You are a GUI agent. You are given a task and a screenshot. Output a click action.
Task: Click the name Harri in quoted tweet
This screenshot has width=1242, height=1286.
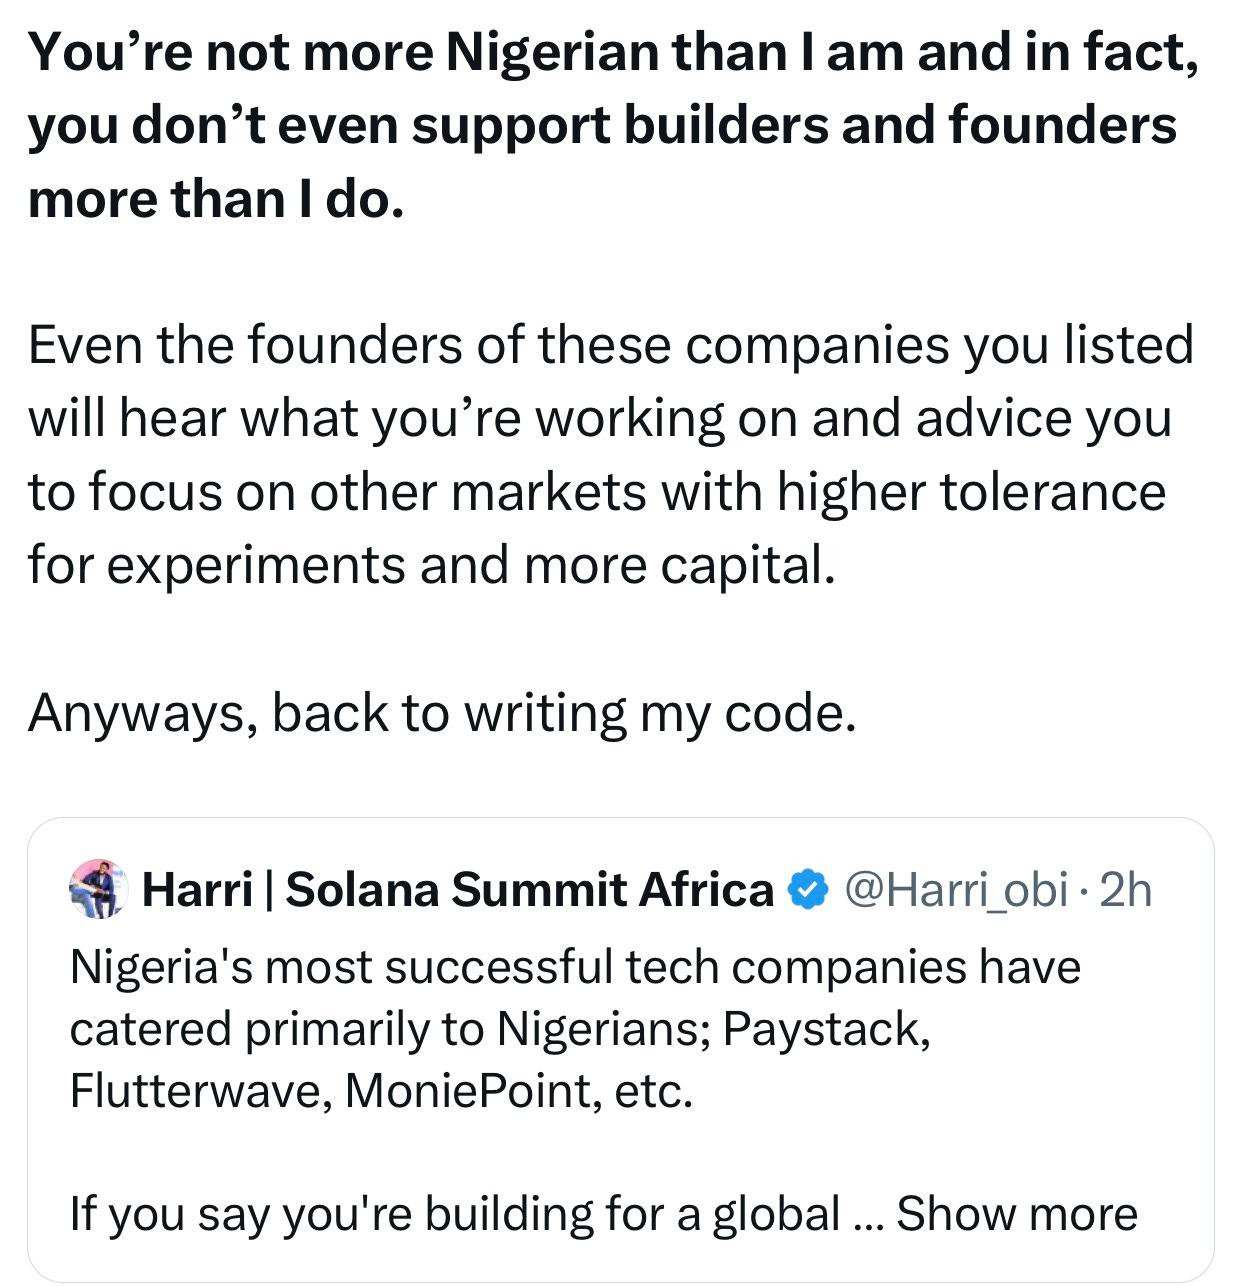pos(197,889)
